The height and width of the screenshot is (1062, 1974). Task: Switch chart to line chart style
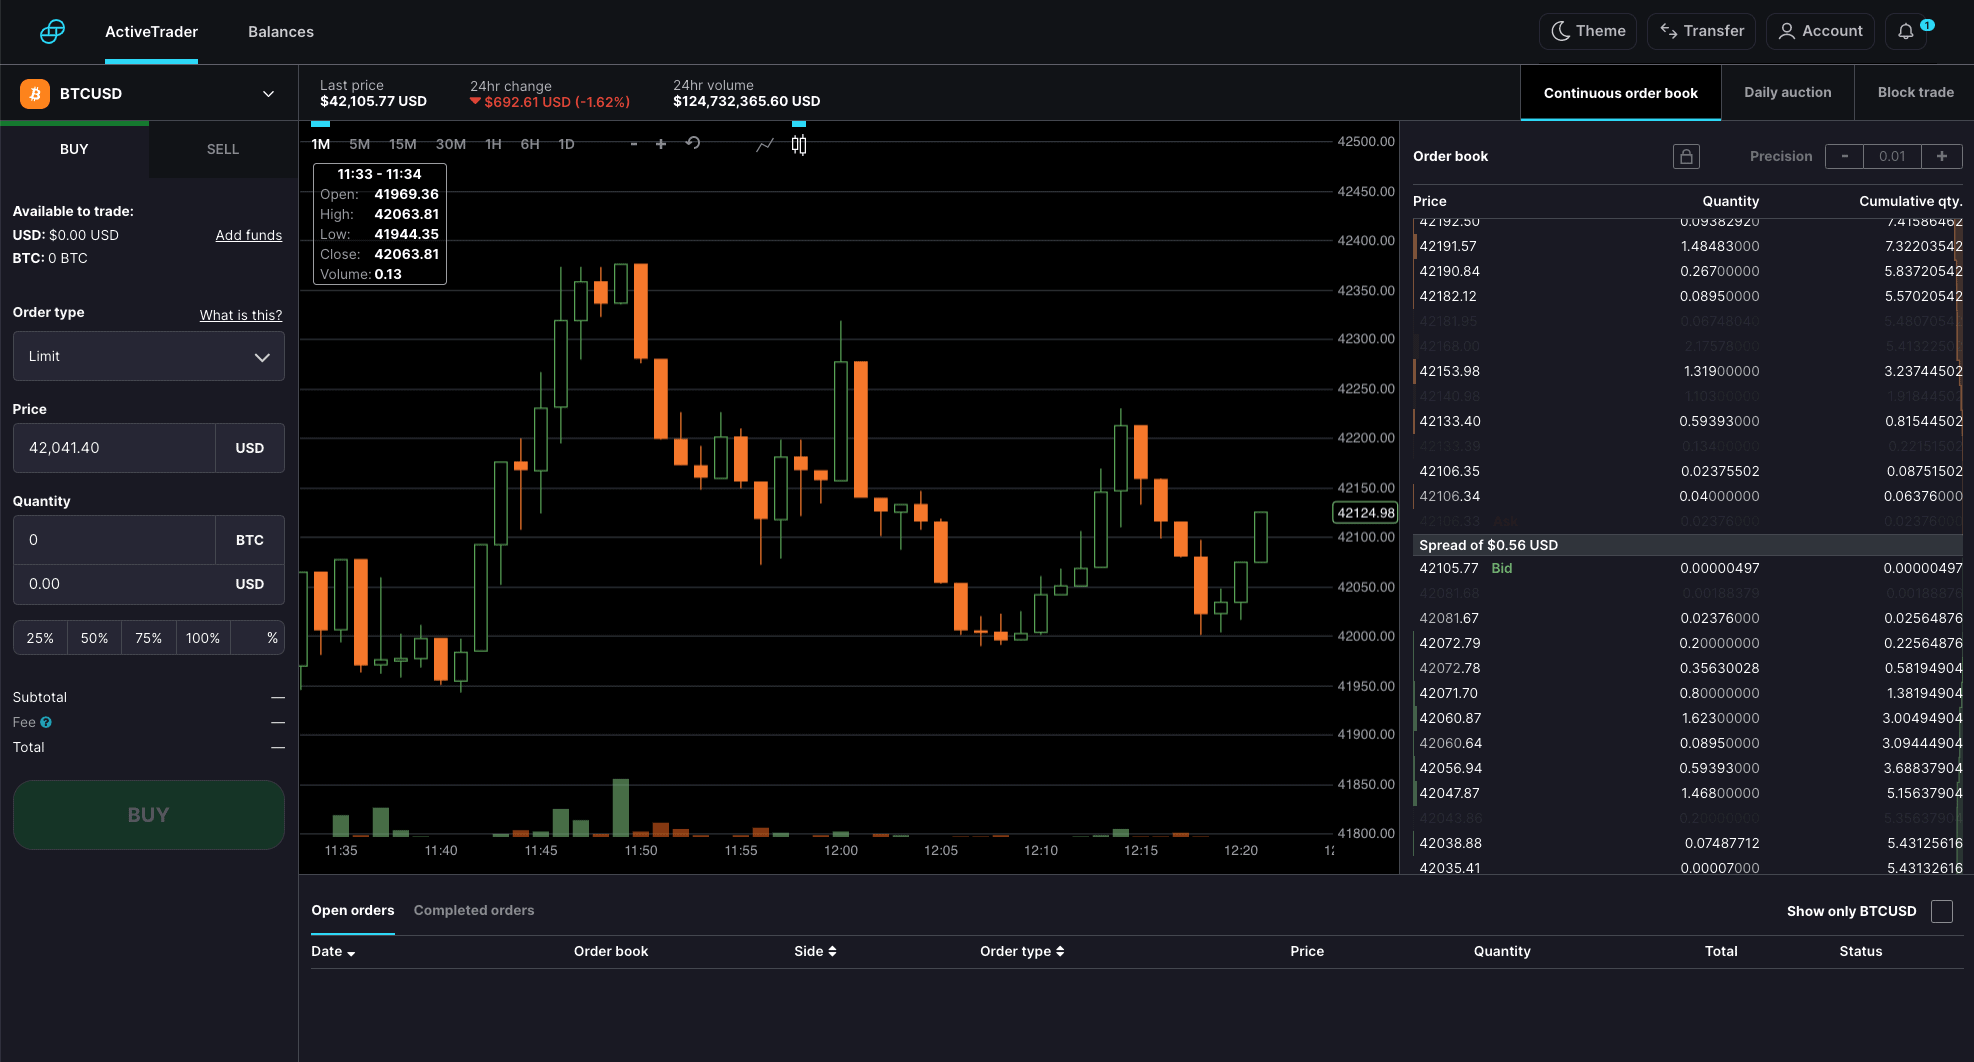click(x=764, y=145)
